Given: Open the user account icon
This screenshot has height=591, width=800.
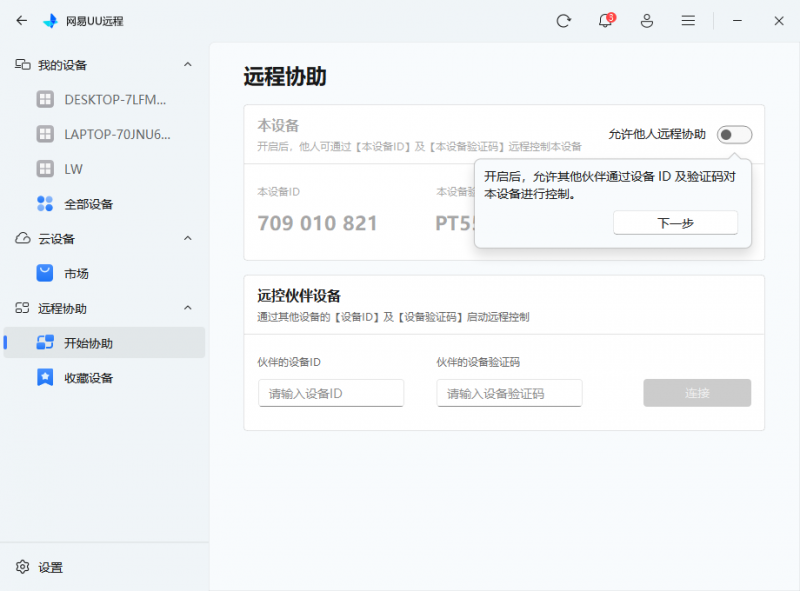Looking at the screenshot, I should click(x=646, y=20).
